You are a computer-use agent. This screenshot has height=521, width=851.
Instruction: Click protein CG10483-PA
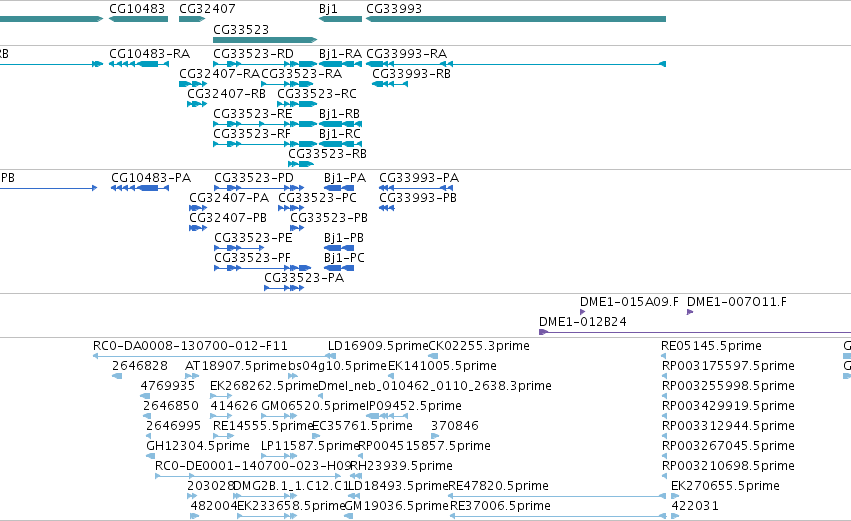140,188
